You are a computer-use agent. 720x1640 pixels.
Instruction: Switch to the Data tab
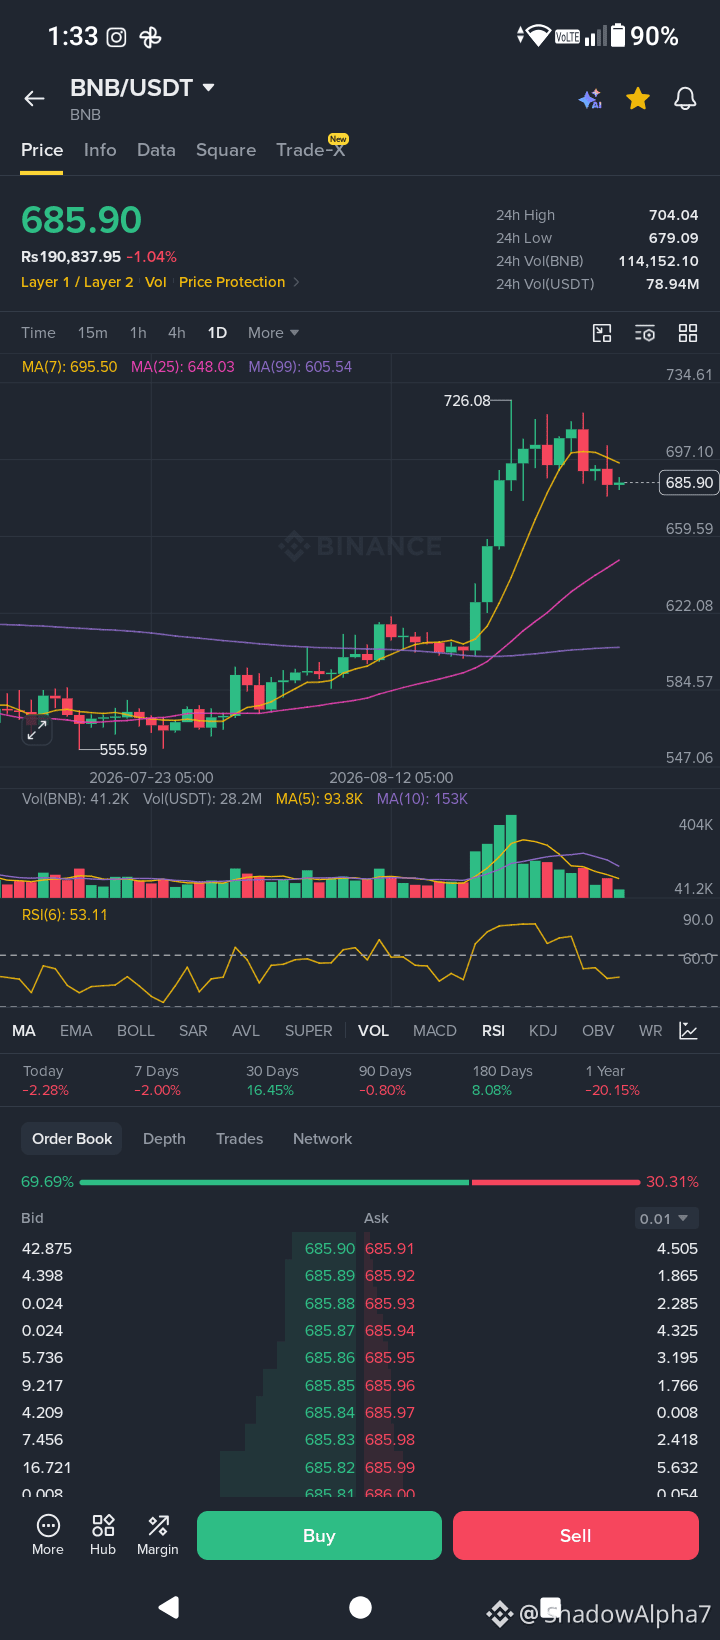156,150
